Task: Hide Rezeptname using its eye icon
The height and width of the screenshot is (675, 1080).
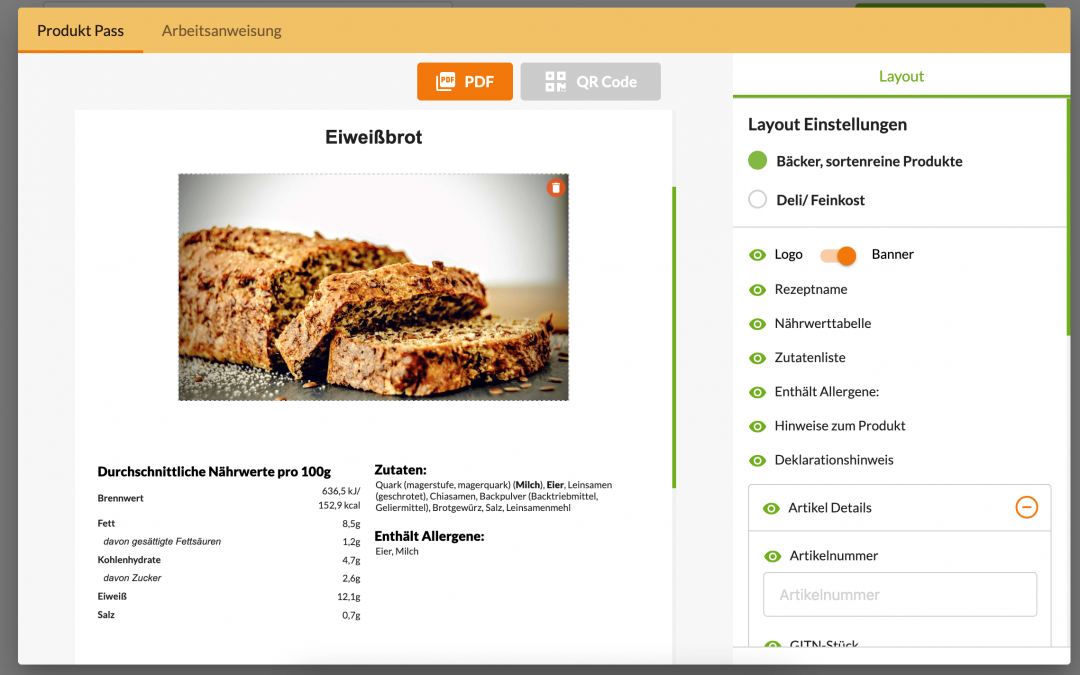Action: 757,289
